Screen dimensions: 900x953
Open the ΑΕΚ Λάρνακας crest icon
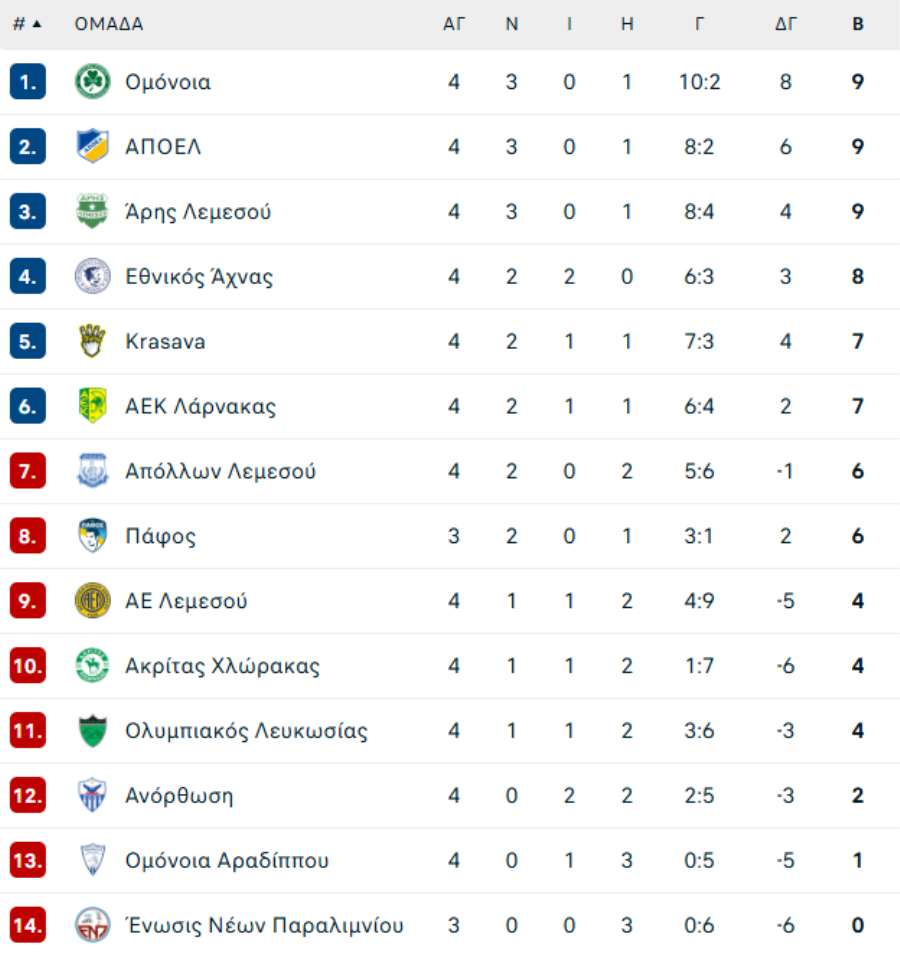pos(92,405)
